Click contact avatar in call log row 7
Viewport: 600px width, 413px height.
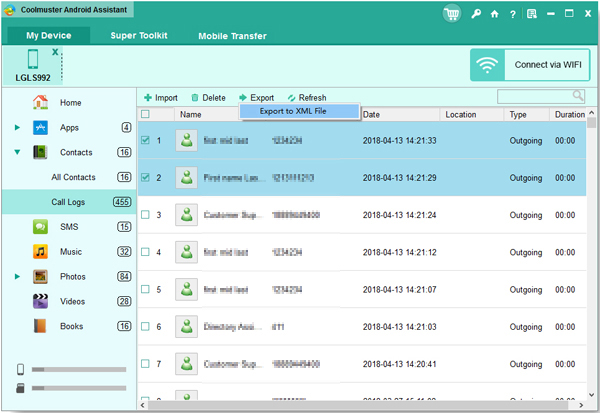(186, 364)
